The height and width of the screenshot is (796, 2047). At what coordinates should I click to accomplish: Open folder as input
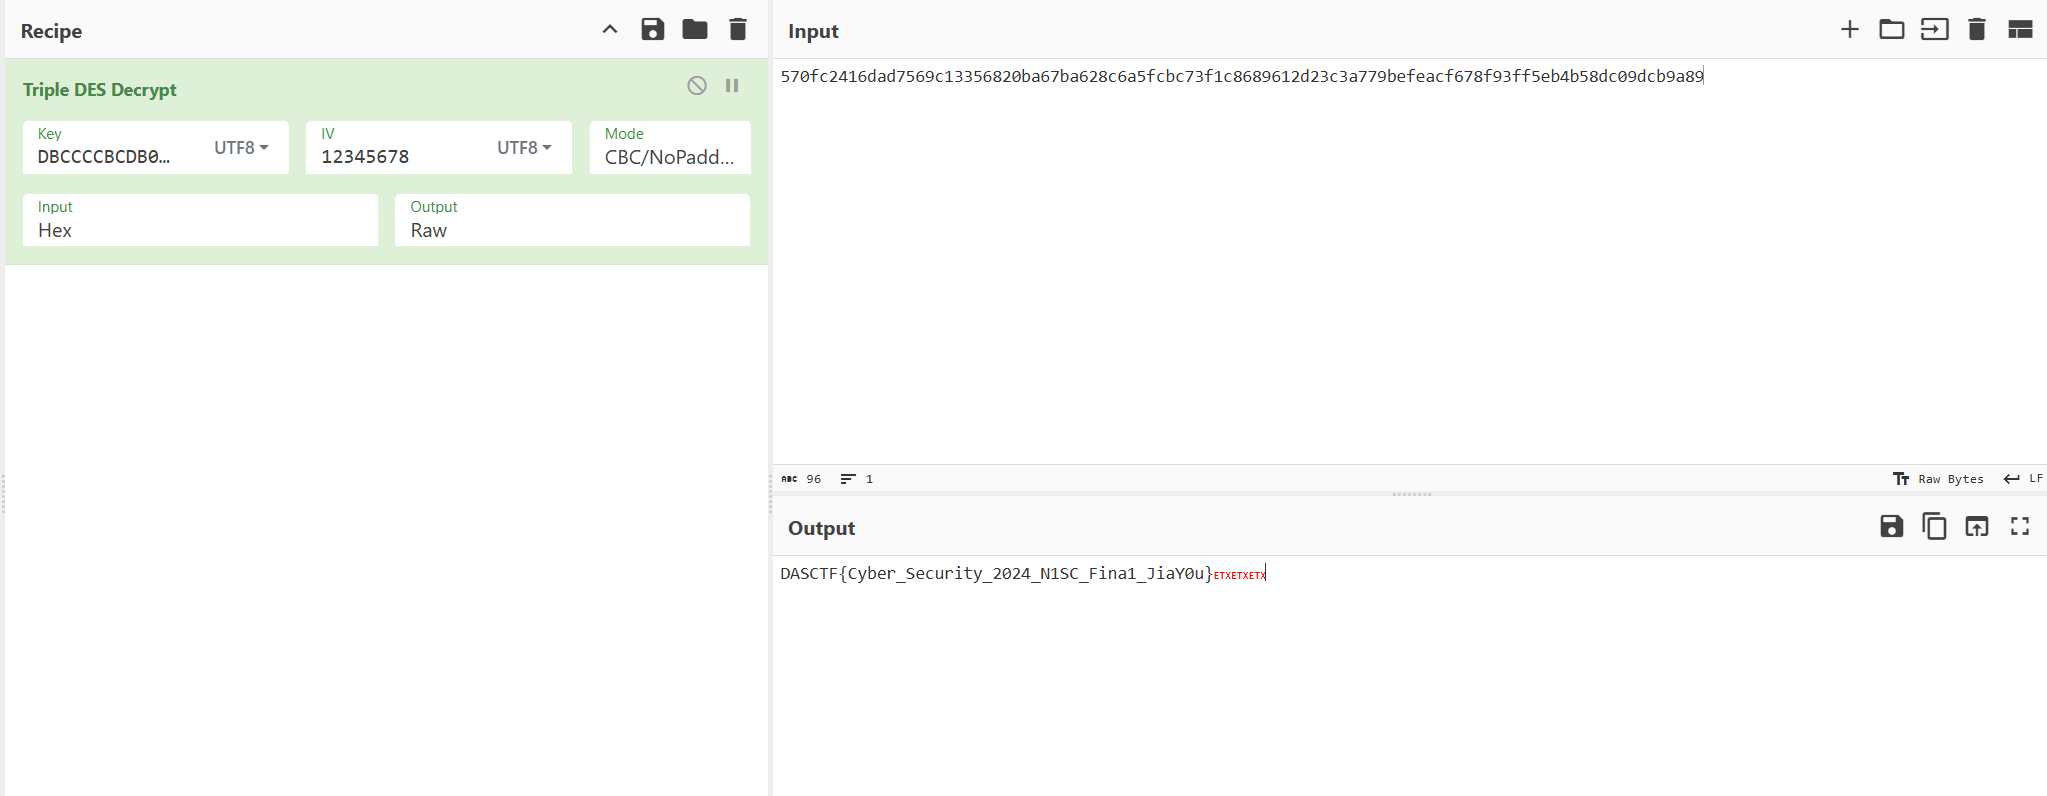point(1891,30)
